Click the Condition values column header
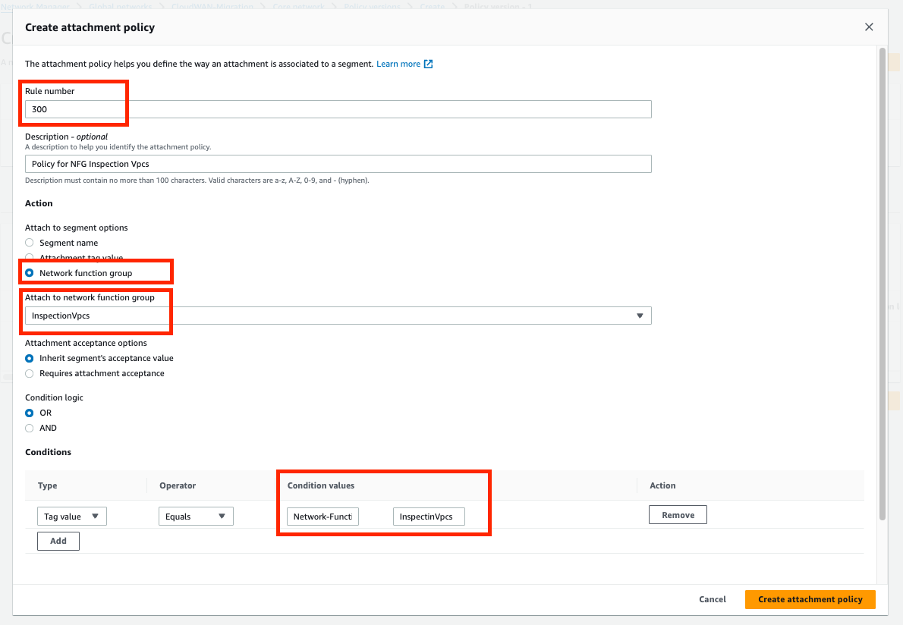 pyautogui.click(x=321, y=485)
